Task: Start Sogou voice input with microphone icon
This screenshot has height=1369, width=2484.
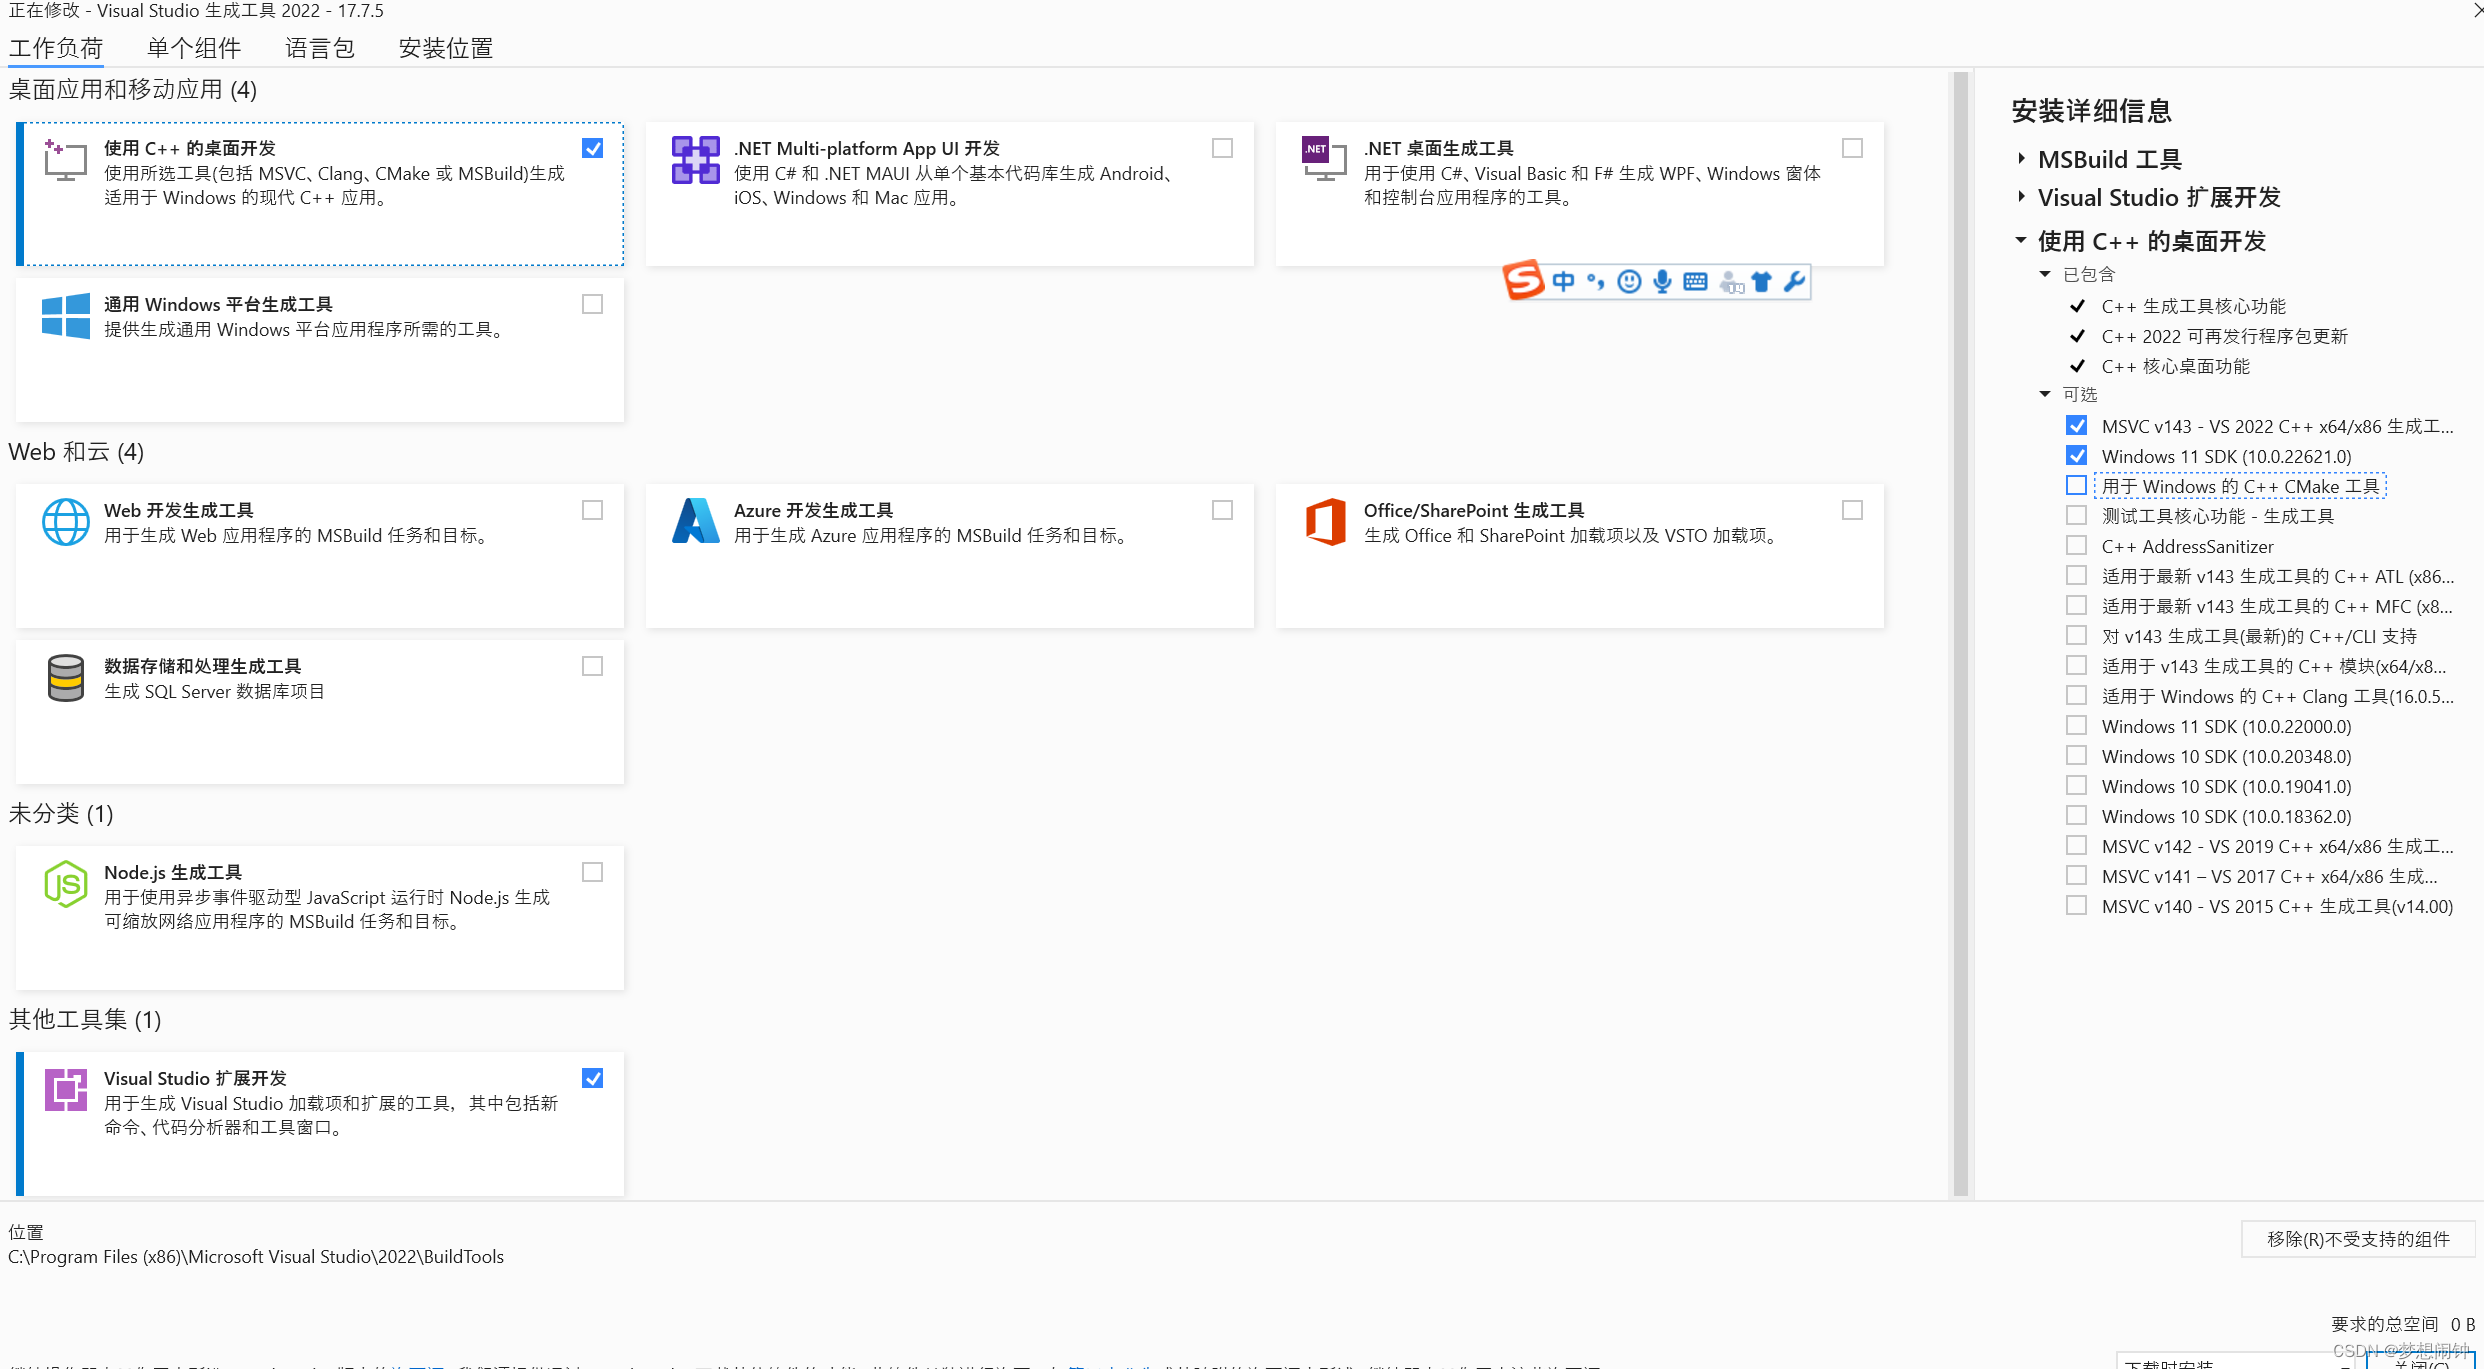Action: click(x=1661, y=282)
